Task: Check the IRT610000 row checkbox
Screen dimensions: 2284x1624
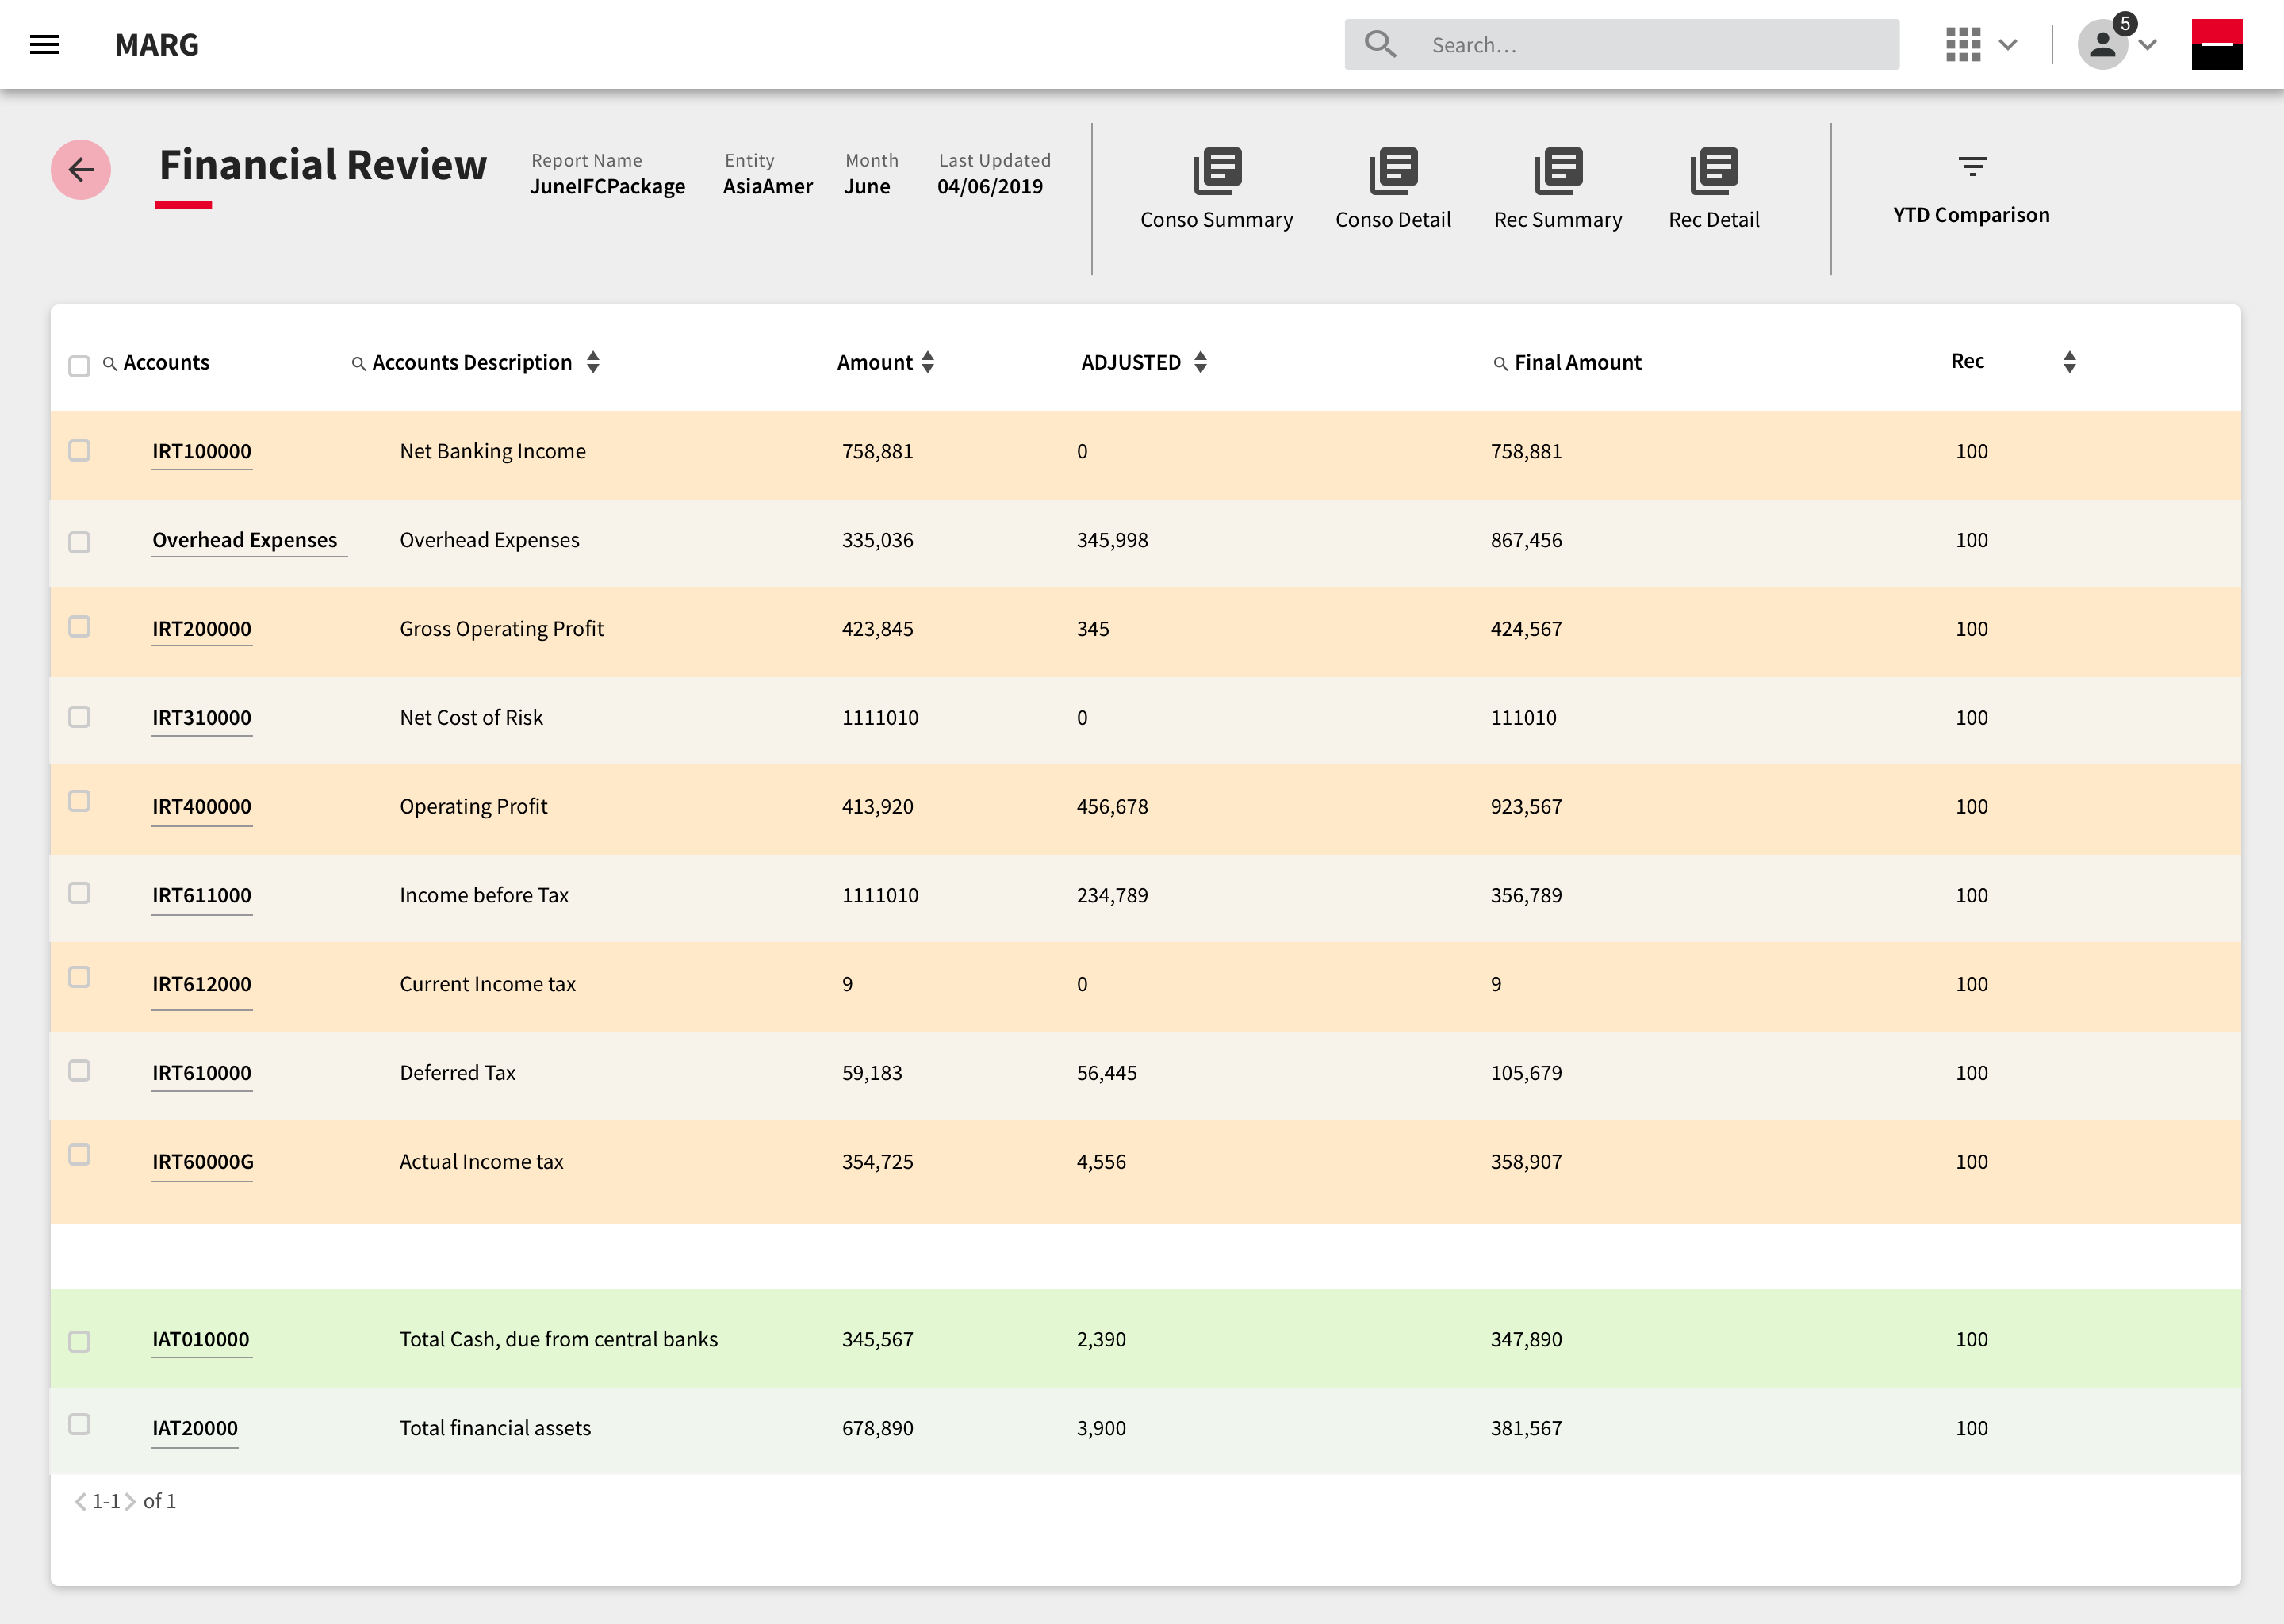Action: click(x=79, y=1071)
